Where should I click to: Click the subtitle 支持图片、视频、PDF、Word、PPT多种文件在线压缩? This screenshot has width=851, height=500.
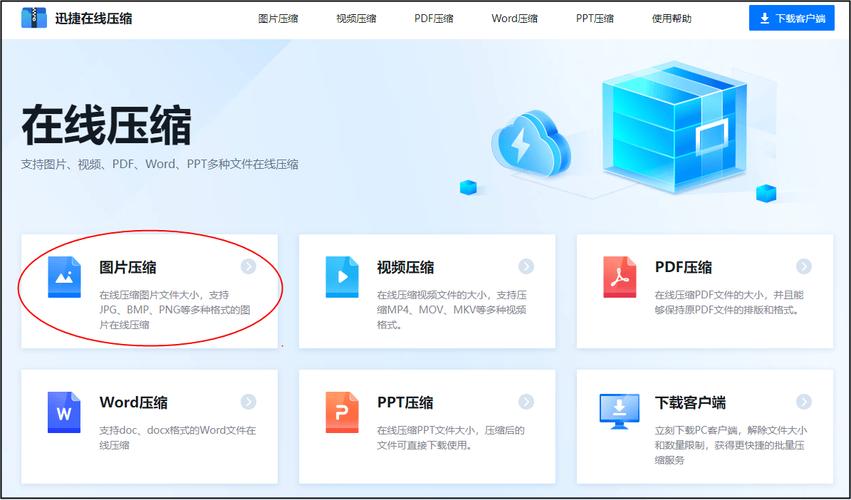pos(160,164)
